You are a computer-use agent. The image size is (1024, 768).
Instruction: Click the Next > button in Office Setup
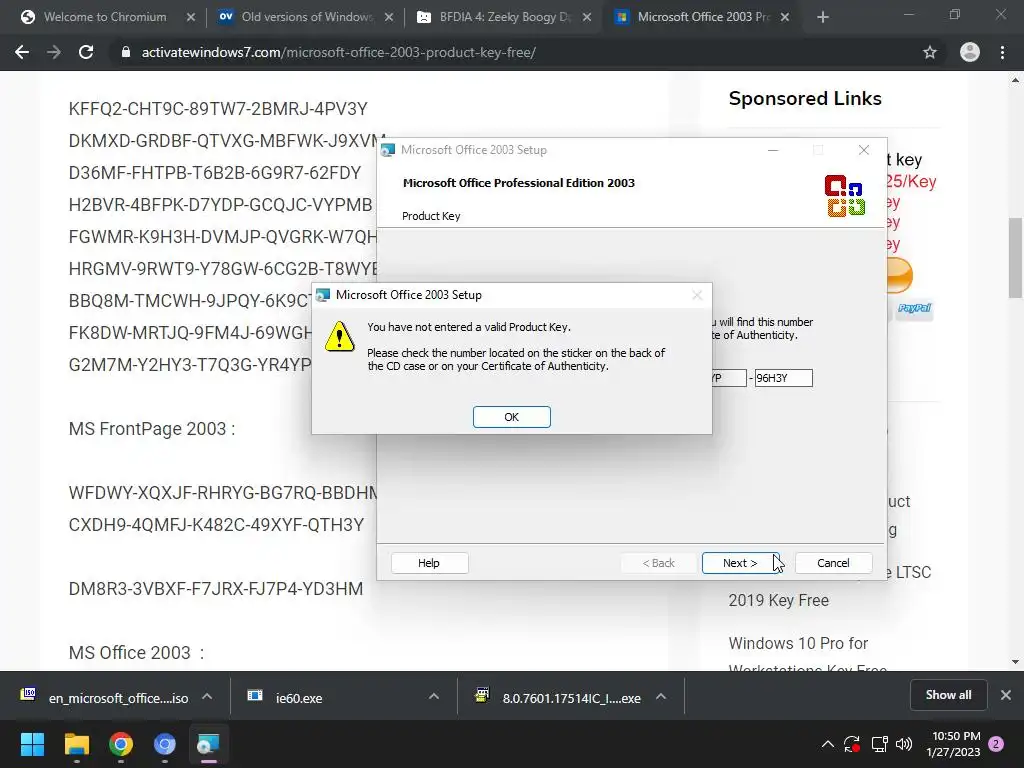pos(740,563)
